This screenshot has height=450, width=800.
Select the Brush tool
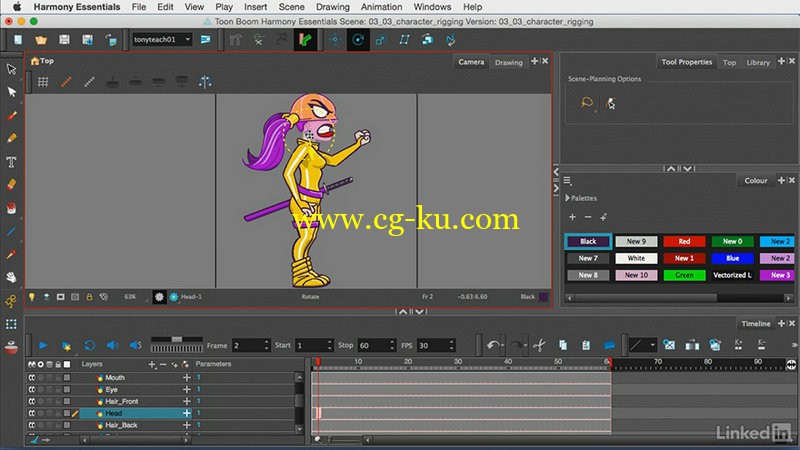11,115
